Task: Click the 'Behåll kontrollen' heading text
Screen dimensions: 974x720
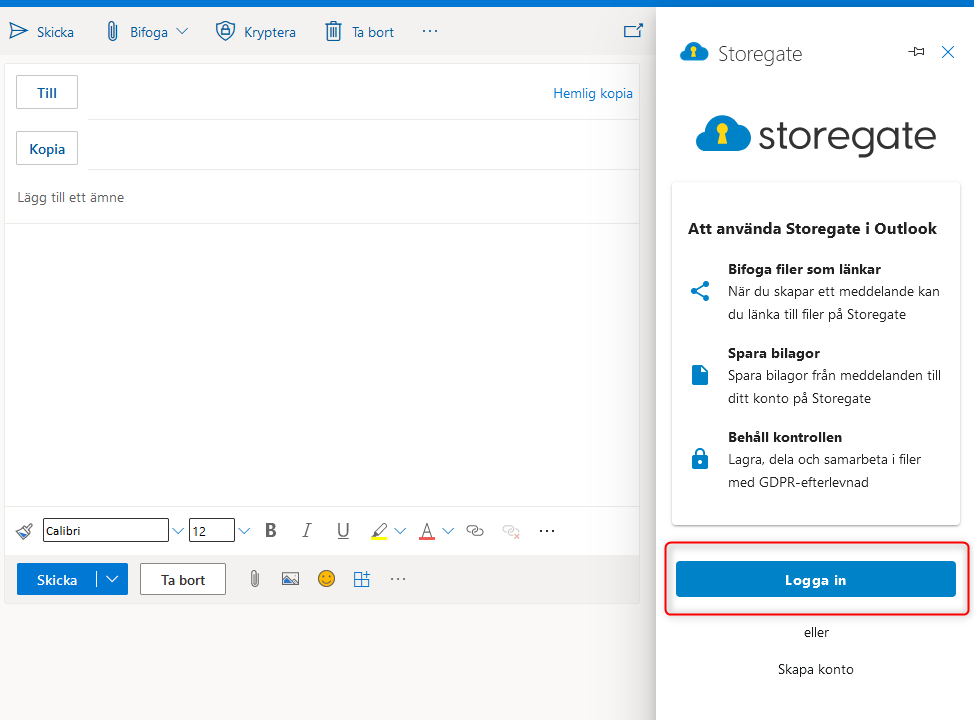Action: point(785,437)
